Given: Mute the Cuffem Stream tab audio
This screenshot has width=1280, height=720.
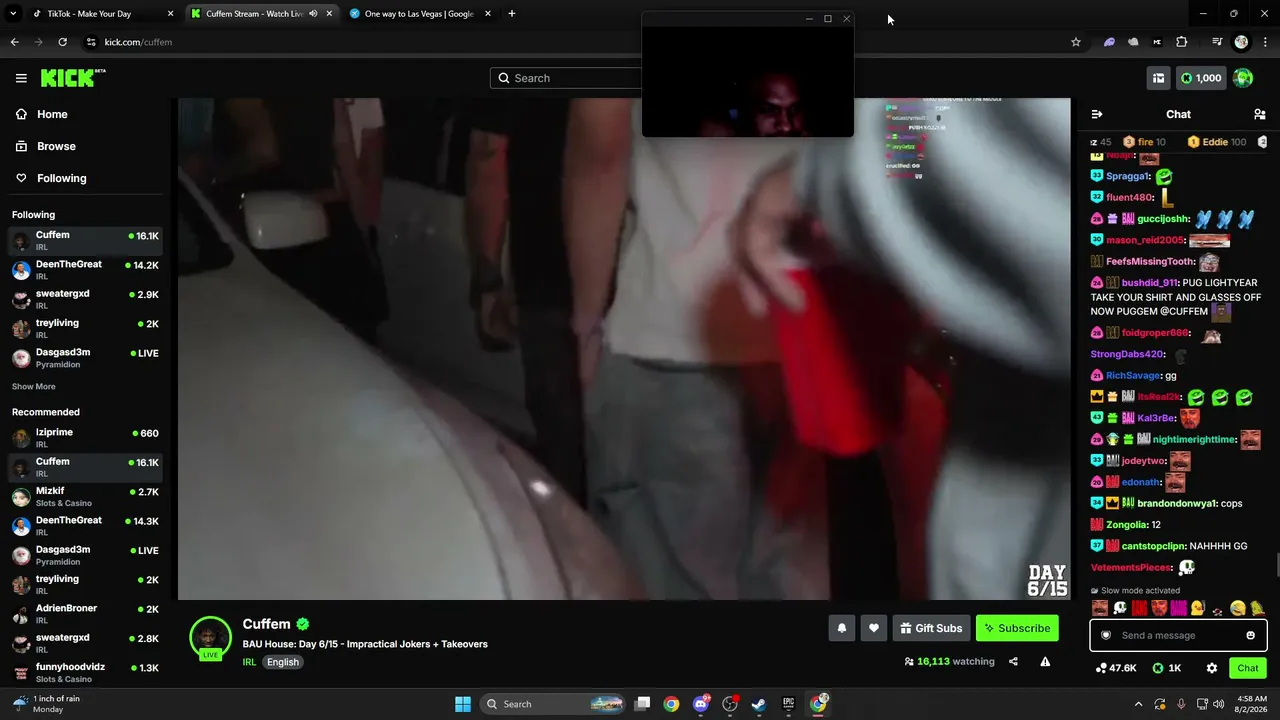Looking at the screenshot, I should (x=313, y=14).
